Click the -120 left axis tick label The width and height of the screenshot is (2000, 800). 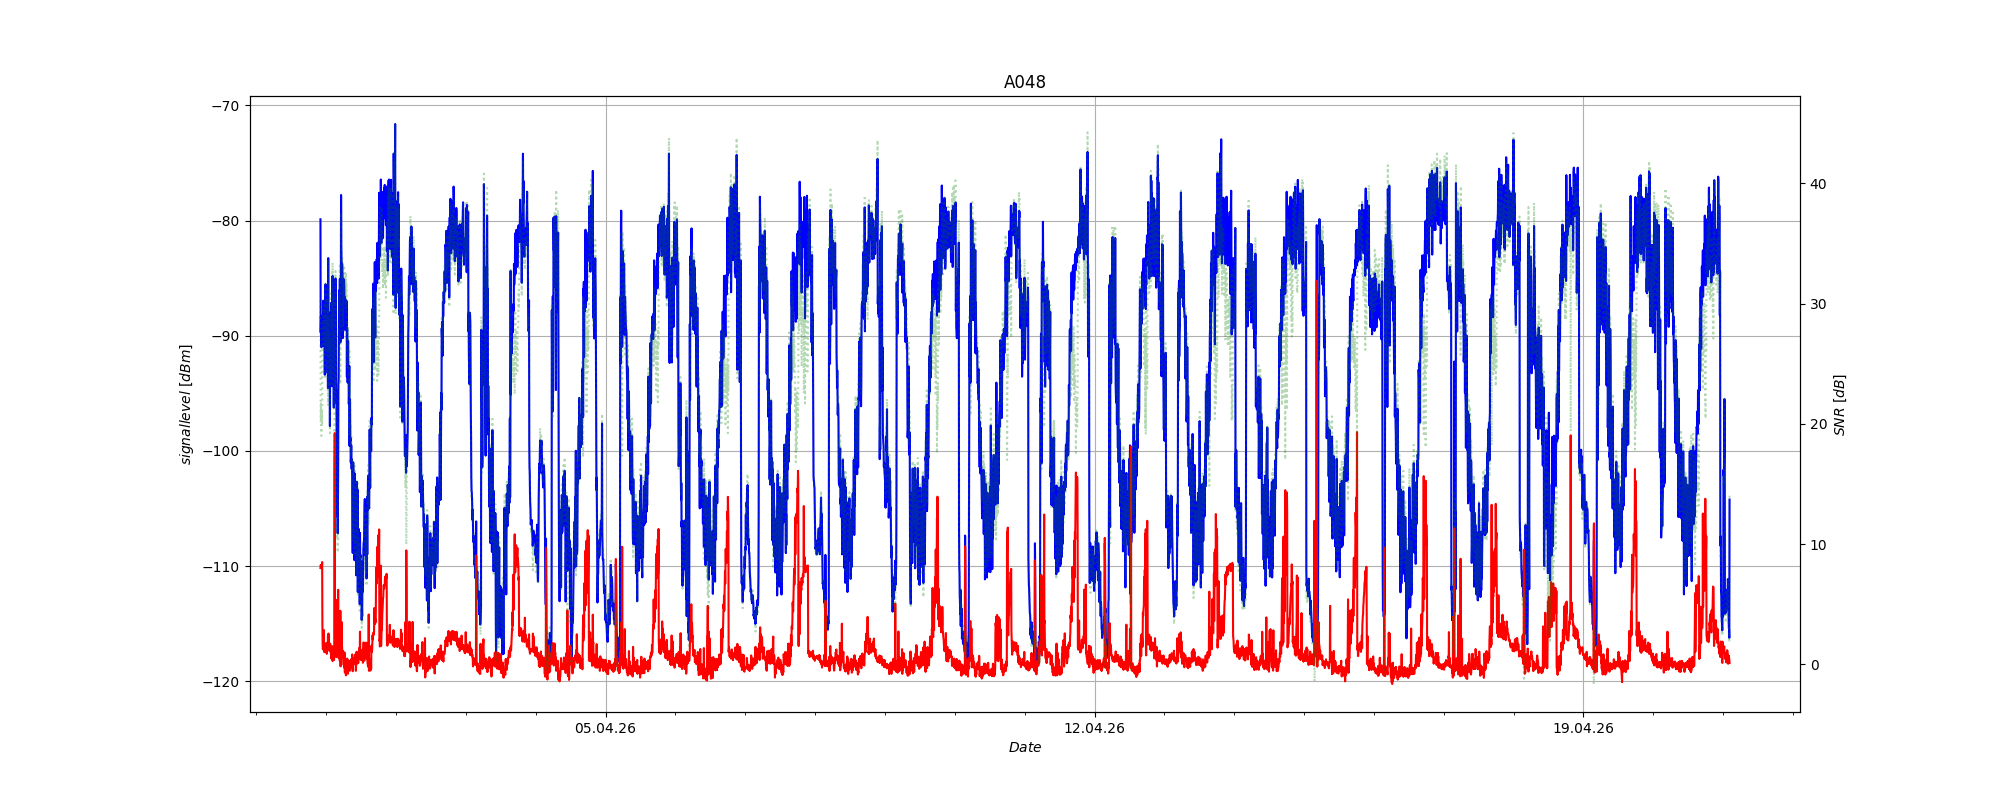click(x=222, y=682)
